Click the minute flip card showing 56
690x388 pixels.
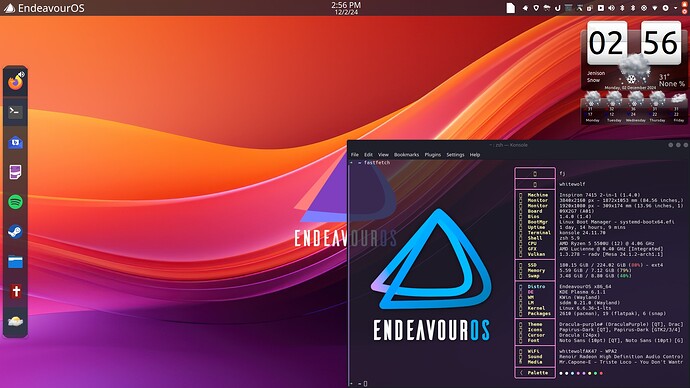coord(661,43)
